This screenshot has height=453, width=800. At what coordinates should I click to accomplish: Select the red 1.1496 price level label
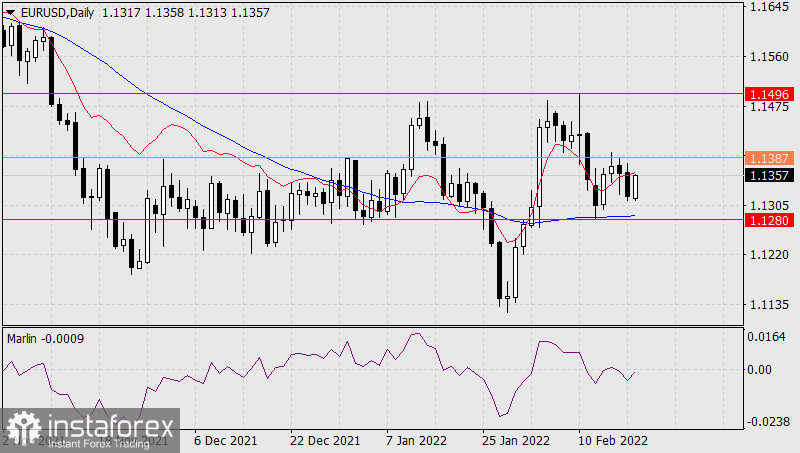(770, 93)
